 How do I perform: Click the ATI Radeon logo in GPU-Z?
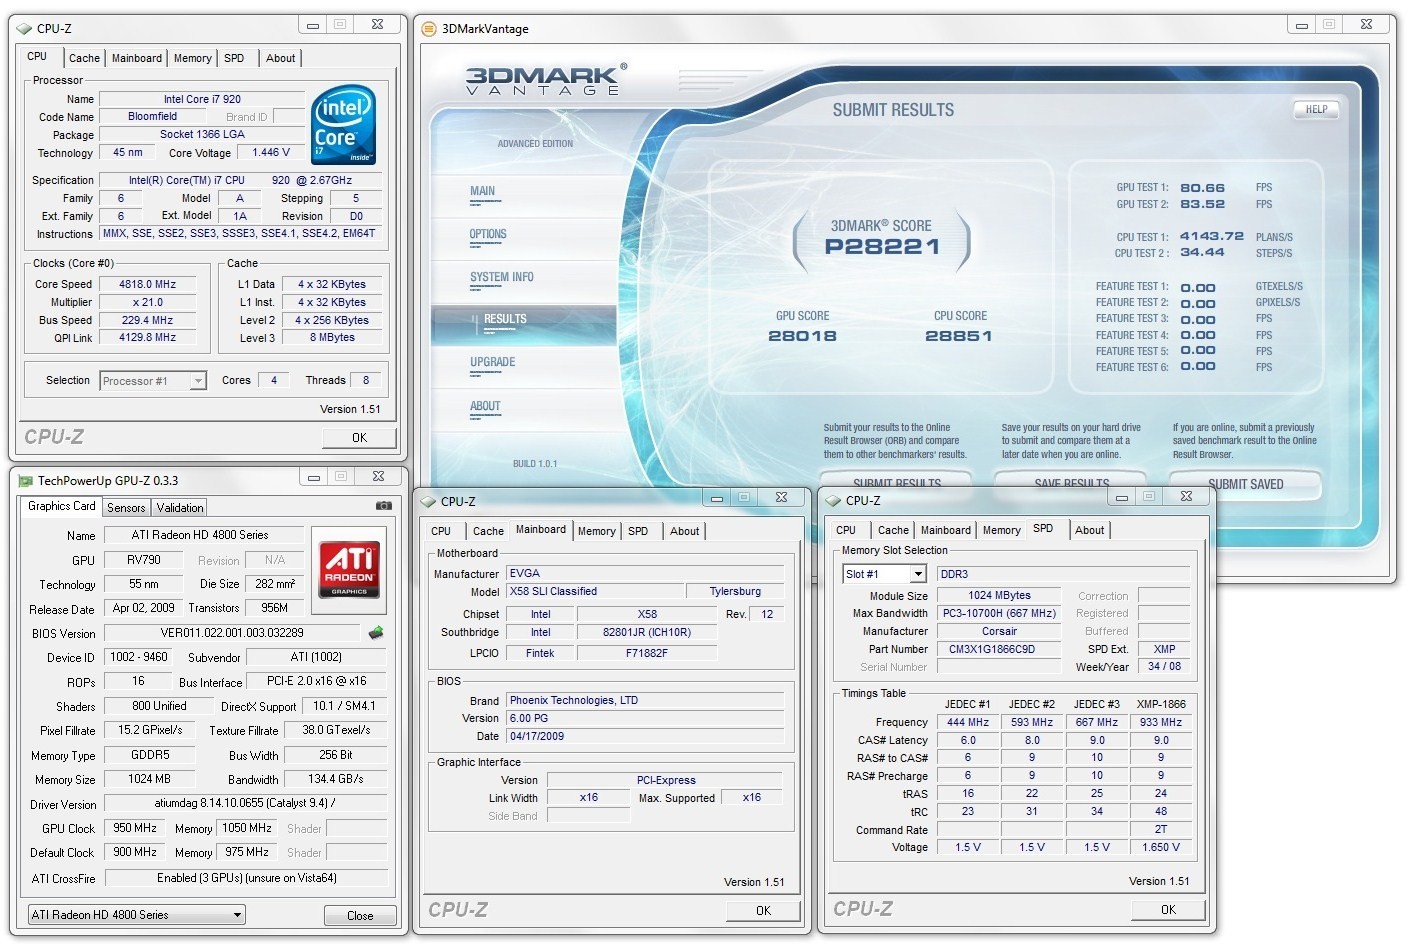349,569
